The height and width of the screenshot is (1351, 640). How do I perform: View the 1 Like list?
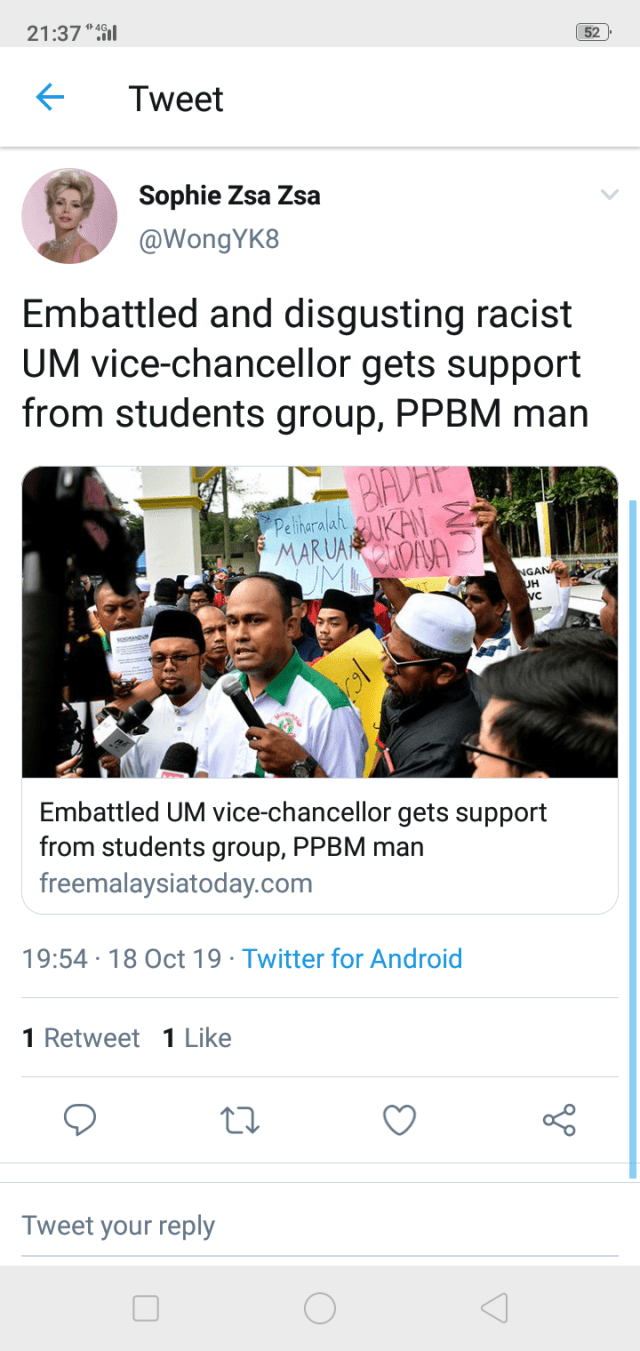197,1038
